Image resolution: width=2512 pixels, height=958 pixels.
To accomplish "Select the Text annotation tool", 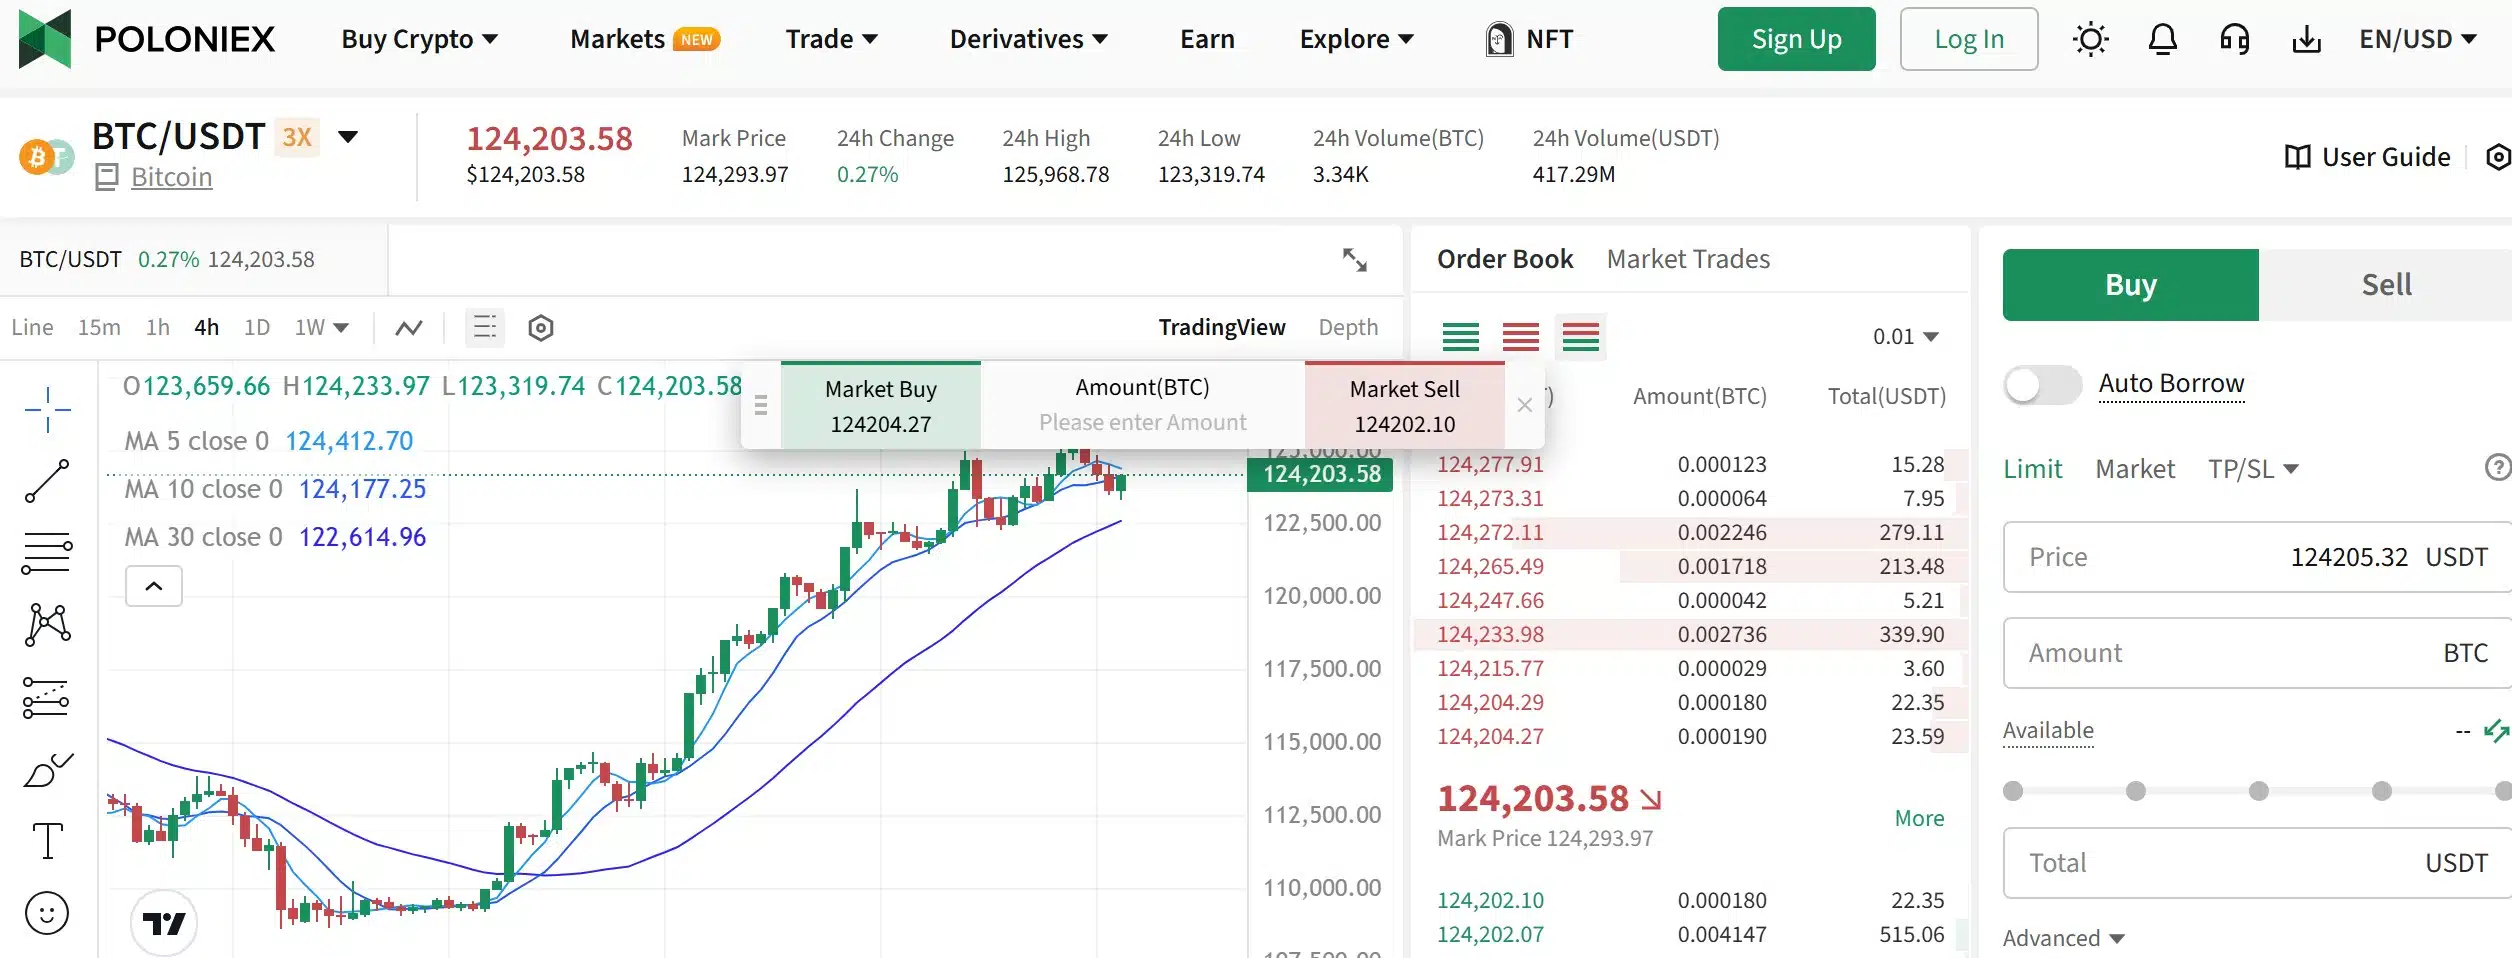I will pos(47,840).
